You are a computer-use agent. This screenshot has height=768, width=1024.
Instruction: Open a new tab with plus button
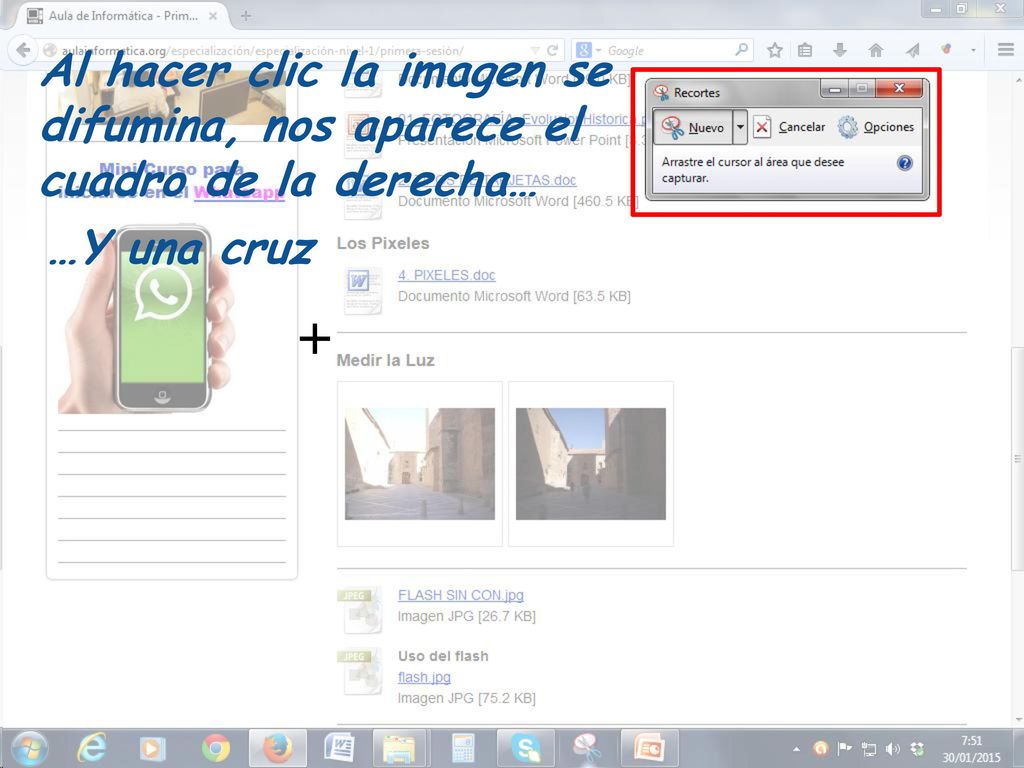coord(246,16)
